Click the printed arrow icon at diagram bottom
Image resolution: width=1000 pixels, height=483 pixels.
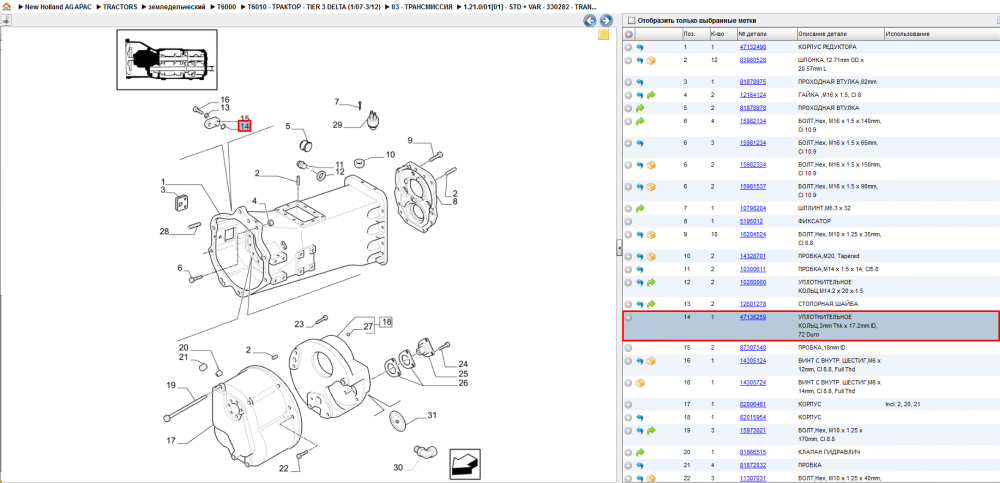click(x=465, y=463)
